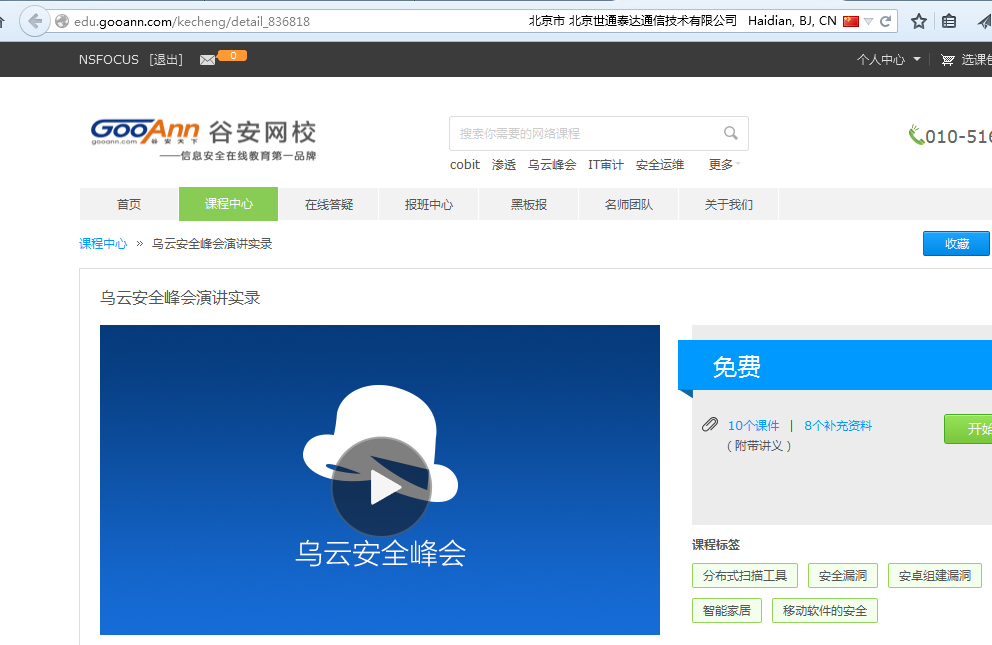Bookmark this page with the star icon
Image resolution: width=992 pixels, height=645 pixels.
919,22
